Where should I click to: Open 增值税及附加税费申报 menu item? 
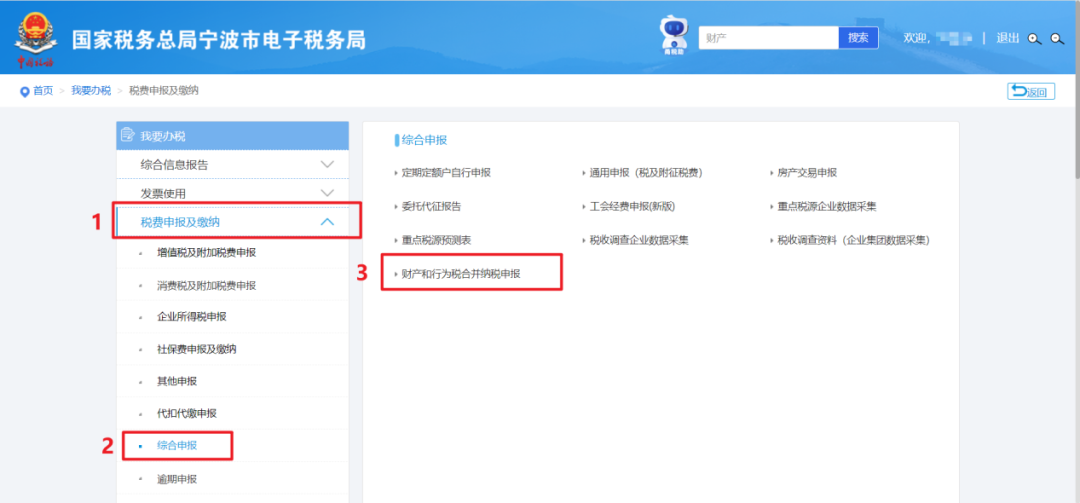pyautogui.click(x=206, y=253)
